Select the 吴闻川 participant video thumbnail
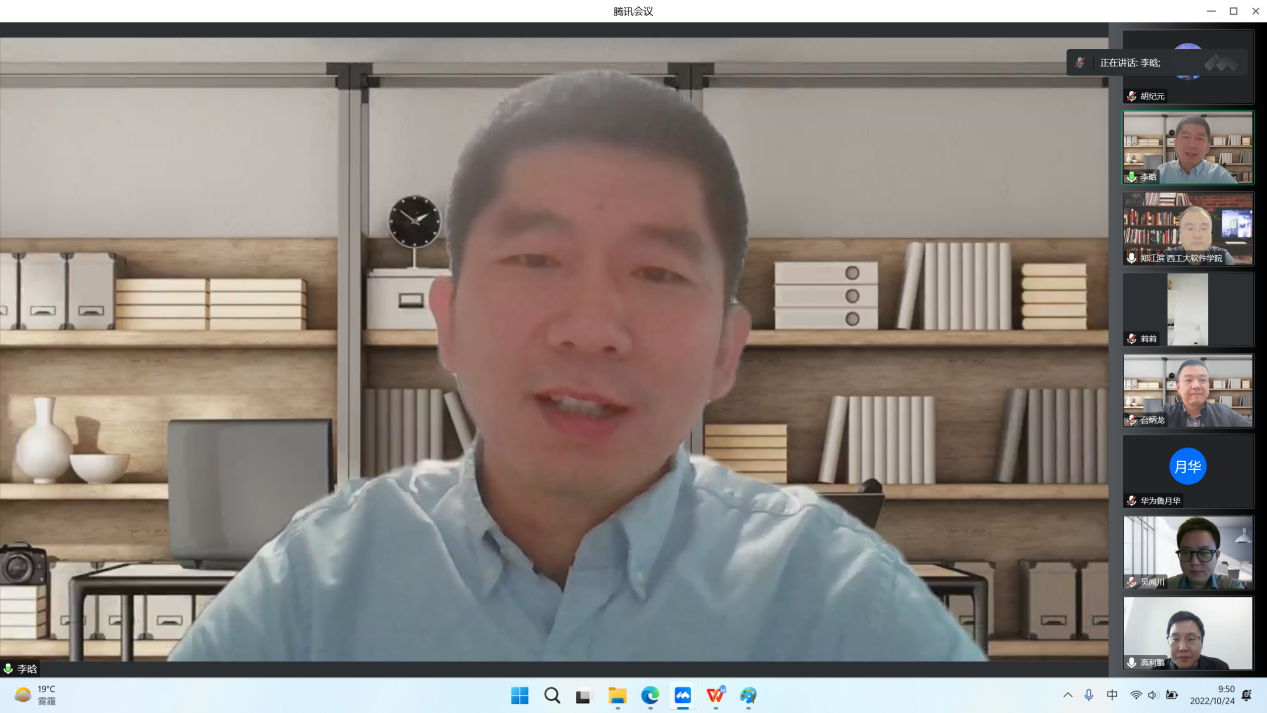The height and width of the screenshot is (713, 1267). pos(1188,551)
